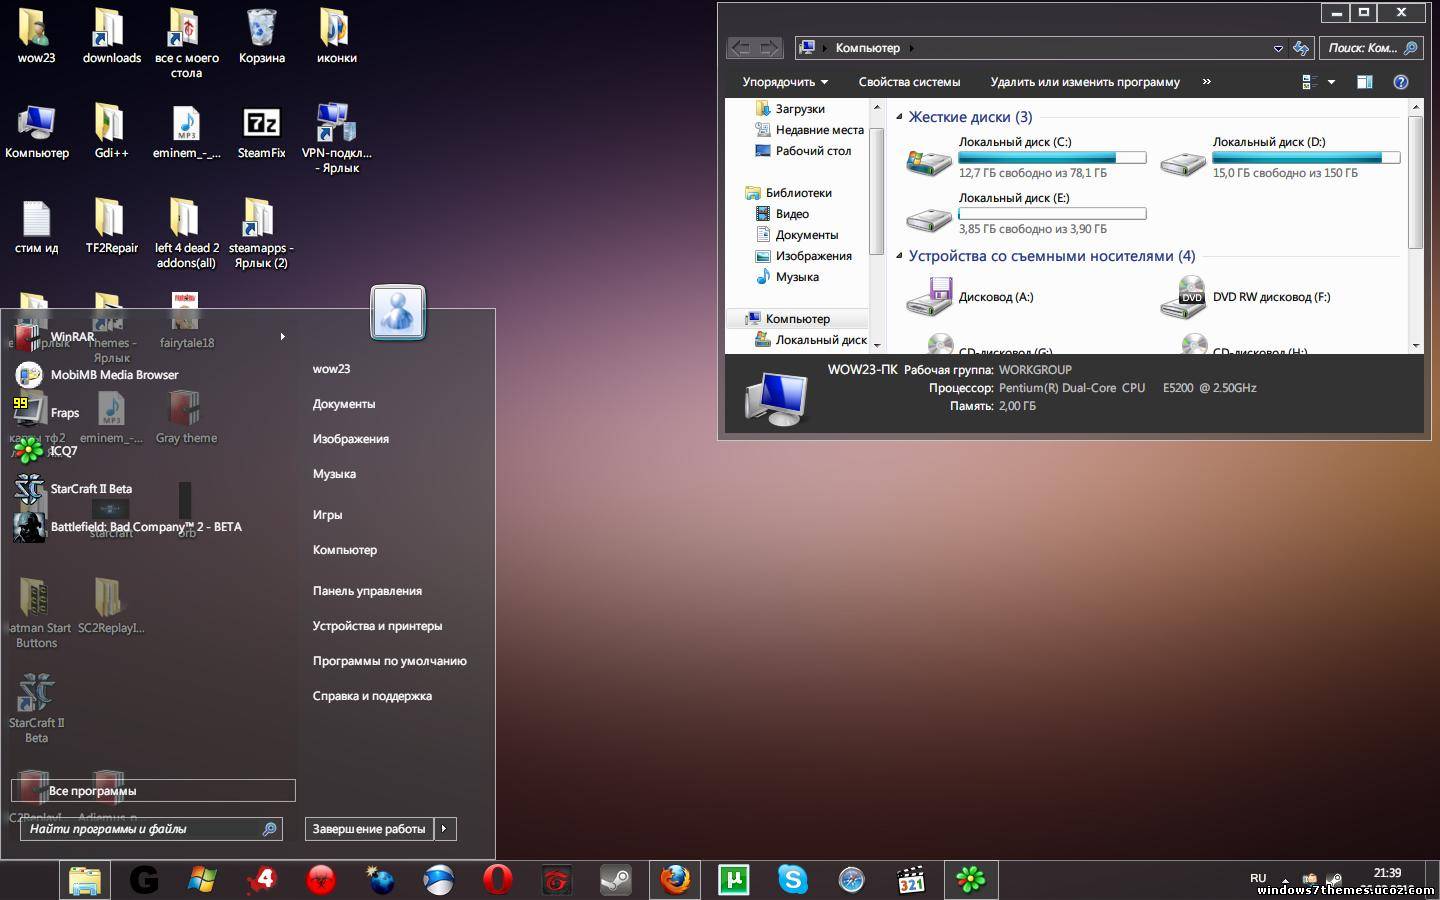This screenshot has width=1440, height=900.
Task: Click the user account picture in Start menu
Action: point(398,313)
